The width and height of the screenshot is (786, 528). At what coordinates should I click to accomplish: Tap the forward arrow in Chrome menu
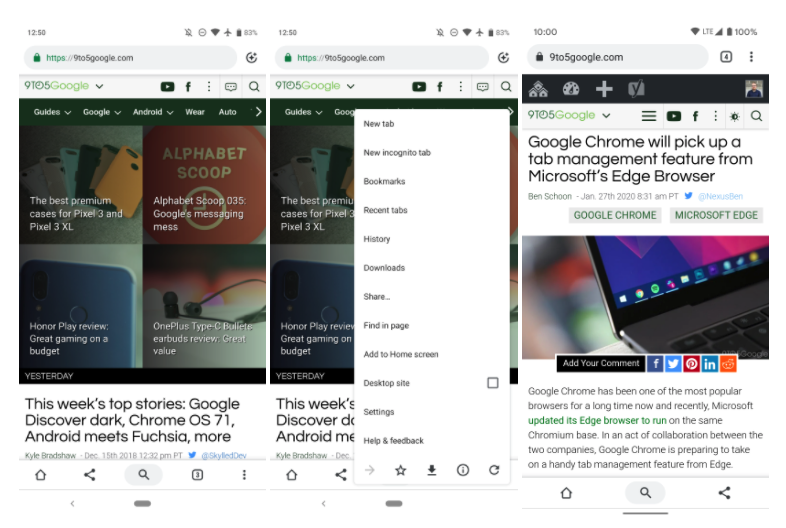pos(369,470)
